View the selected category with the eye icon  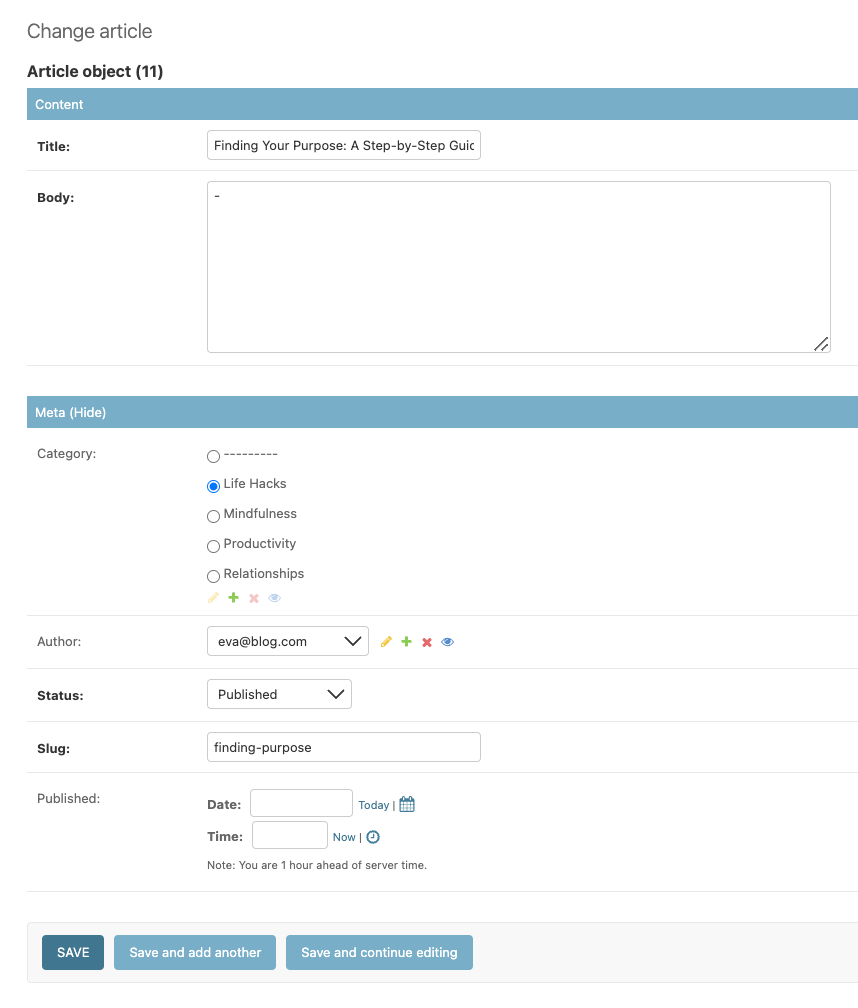pyautogui.click(x=274, y=597)
